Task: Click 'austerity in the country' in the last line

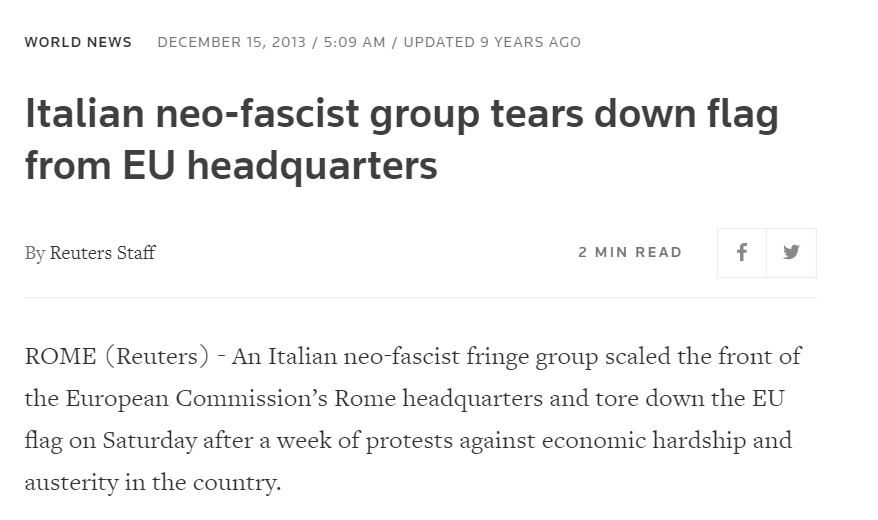Action: click(x=151, y=482)
